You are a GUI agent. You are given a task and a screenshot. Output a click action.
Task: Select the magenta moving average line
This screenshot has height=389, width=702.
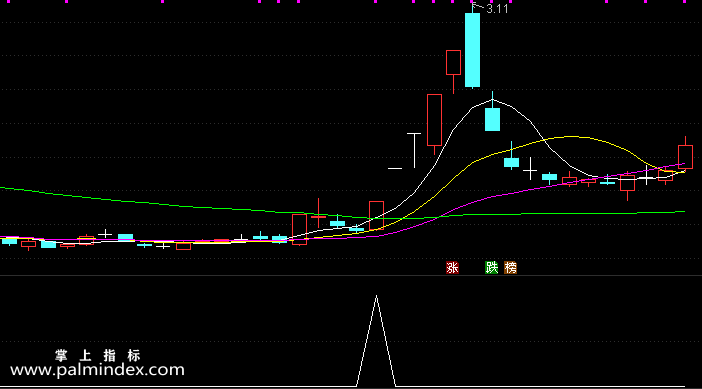pyautogui.click(x=492, y=196)
